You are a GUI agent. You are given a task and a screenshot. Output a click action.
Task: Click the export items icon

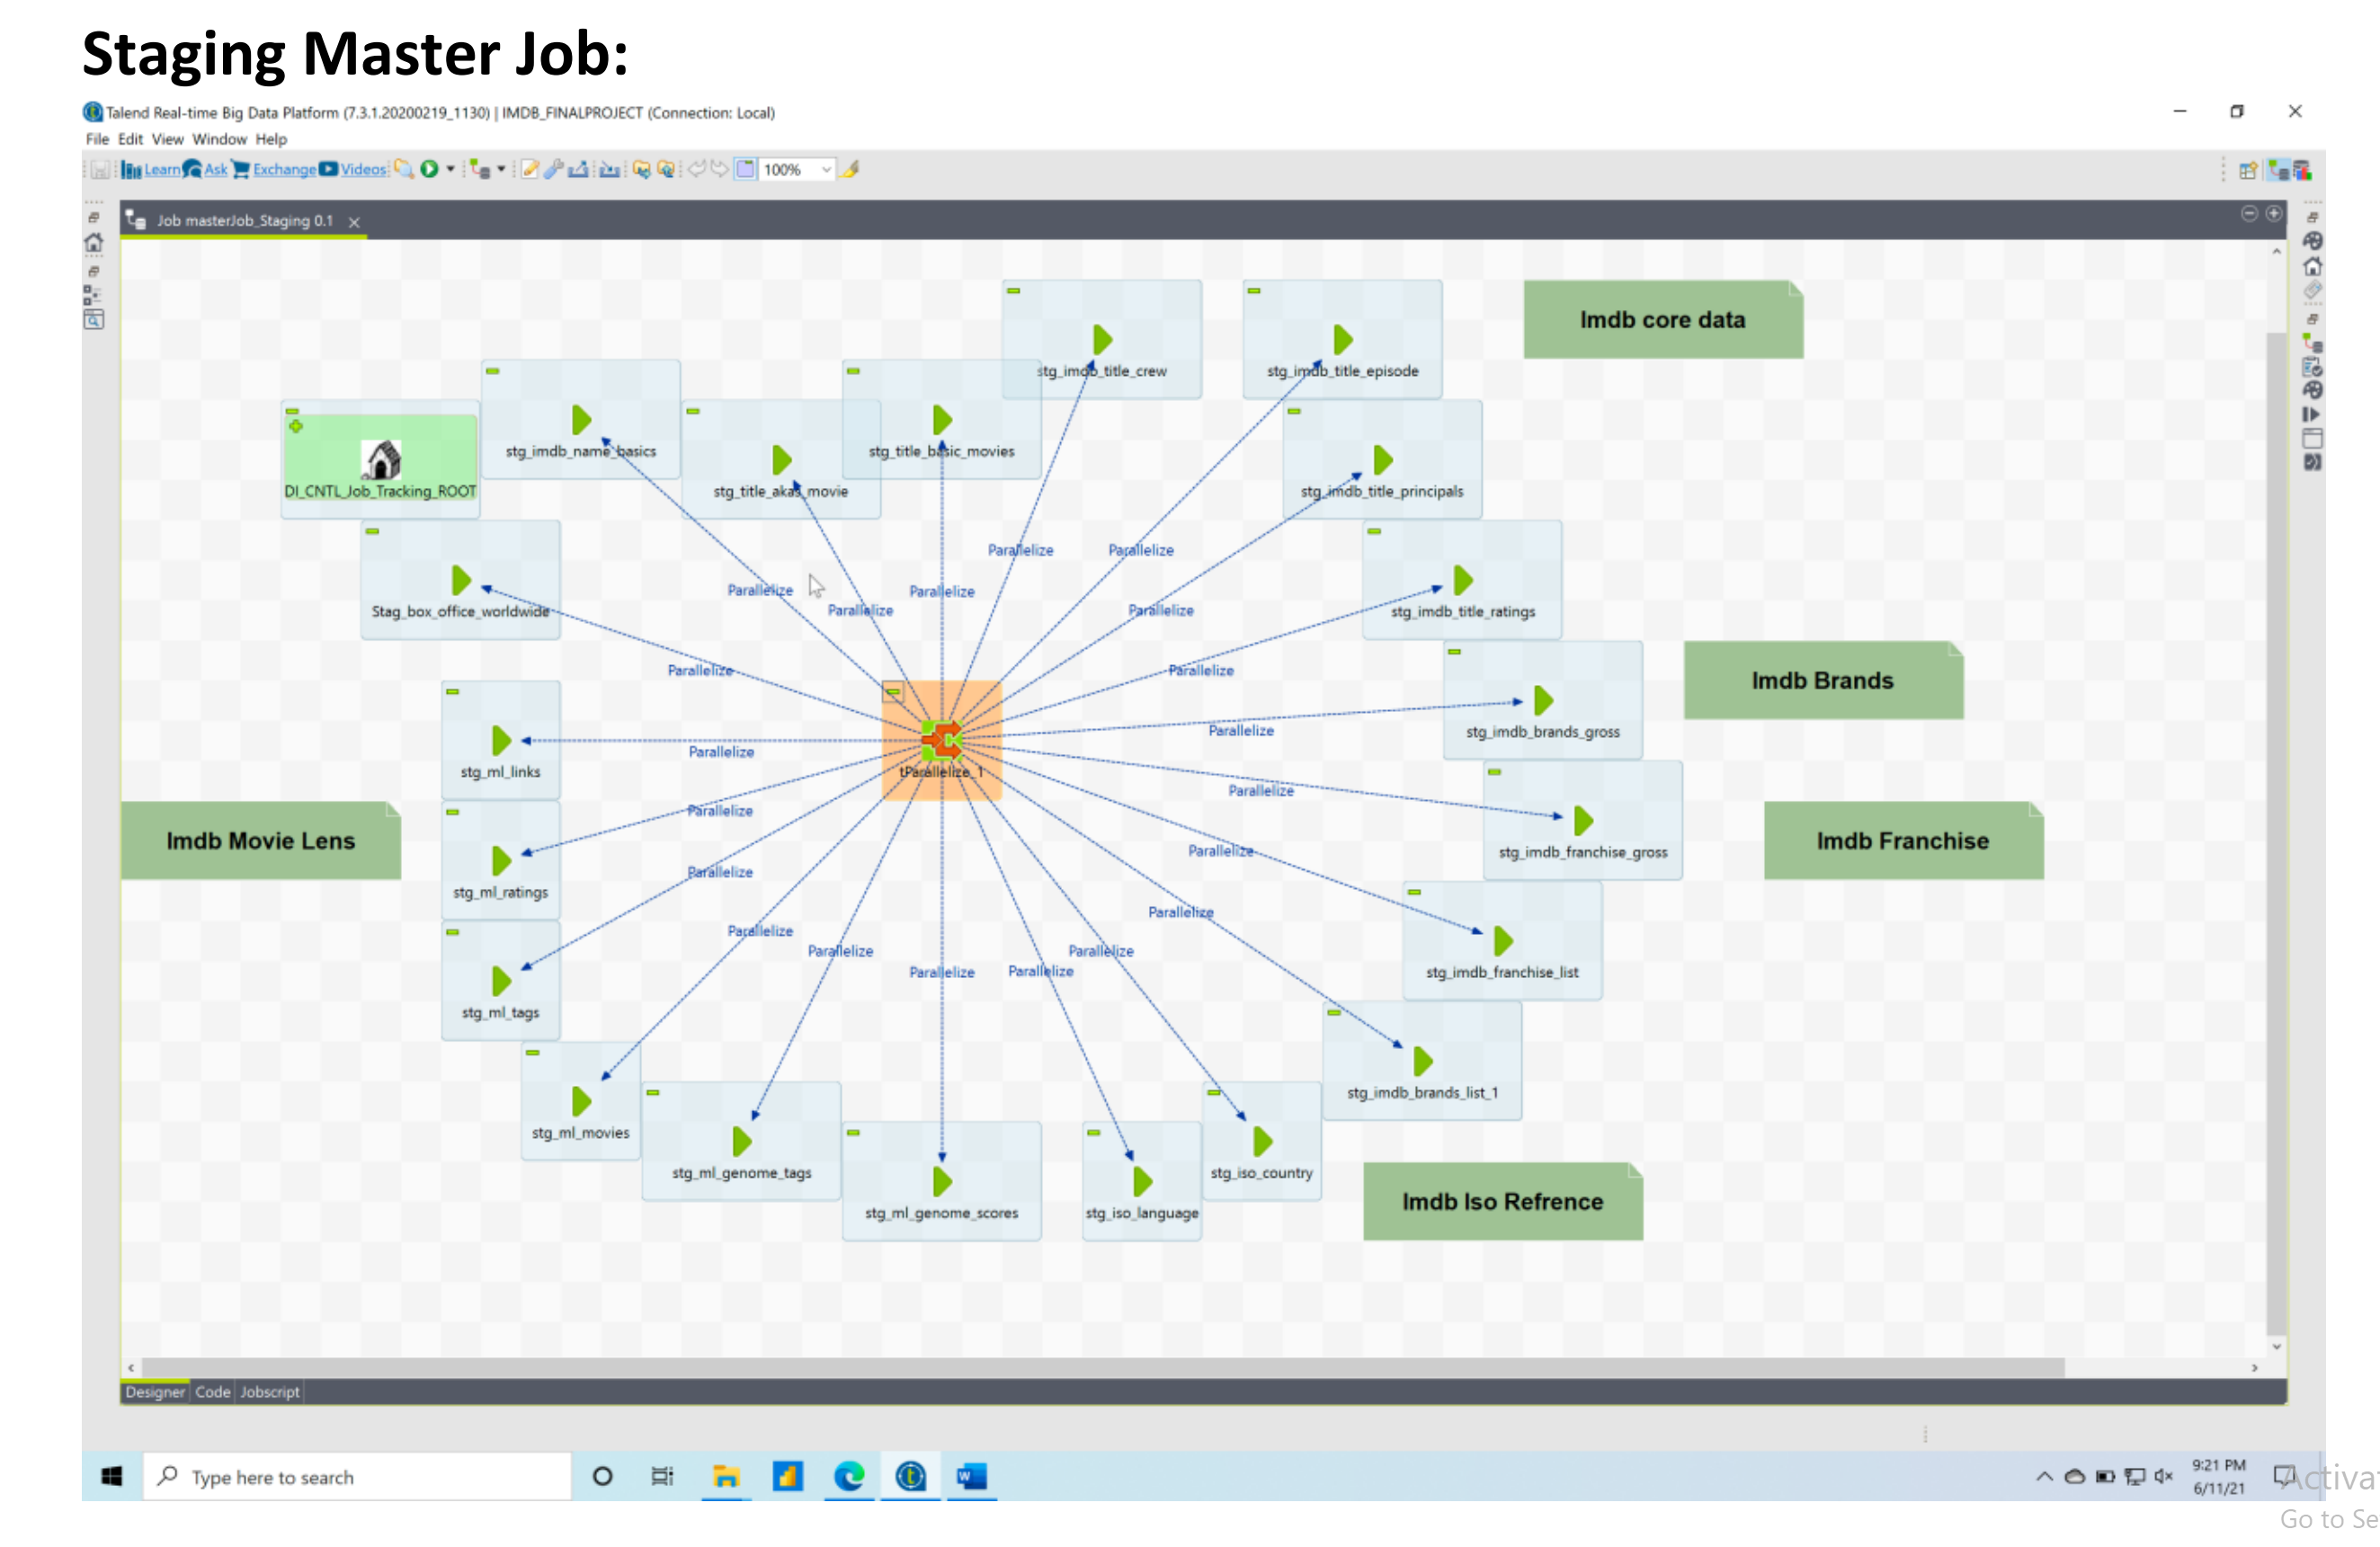578,169
